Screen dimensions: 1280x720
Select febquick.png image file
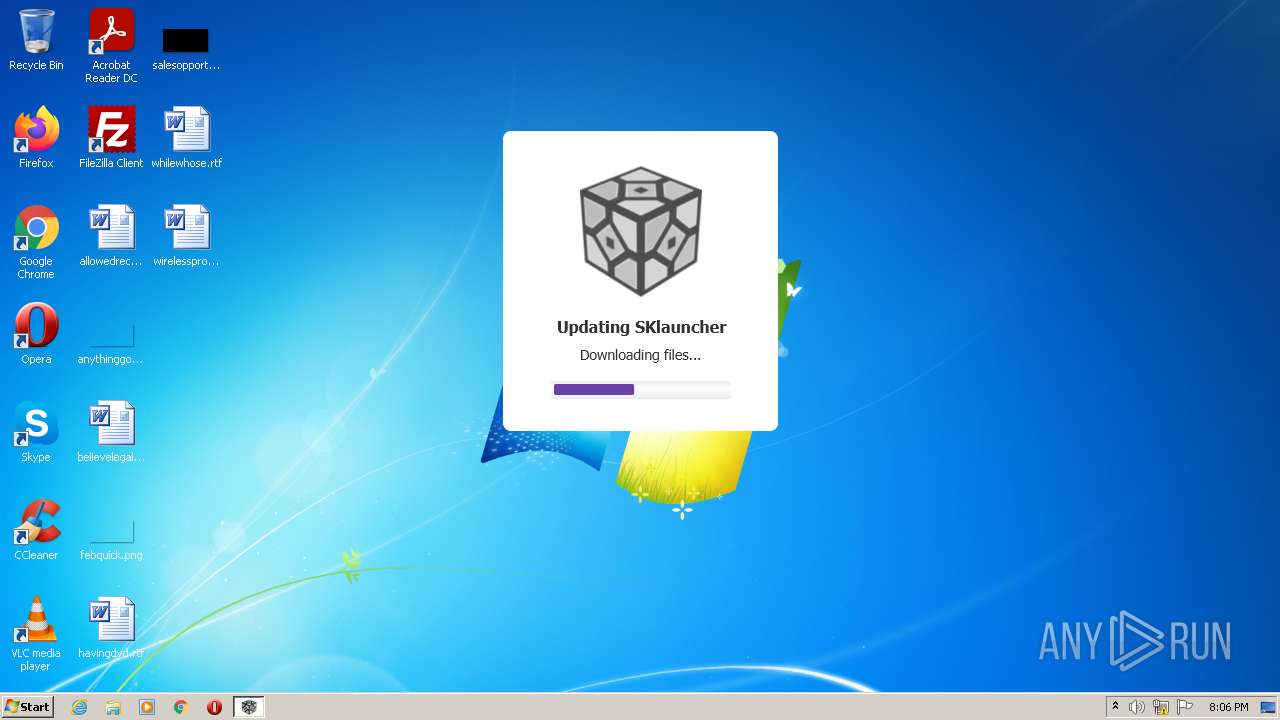[111, 540]
